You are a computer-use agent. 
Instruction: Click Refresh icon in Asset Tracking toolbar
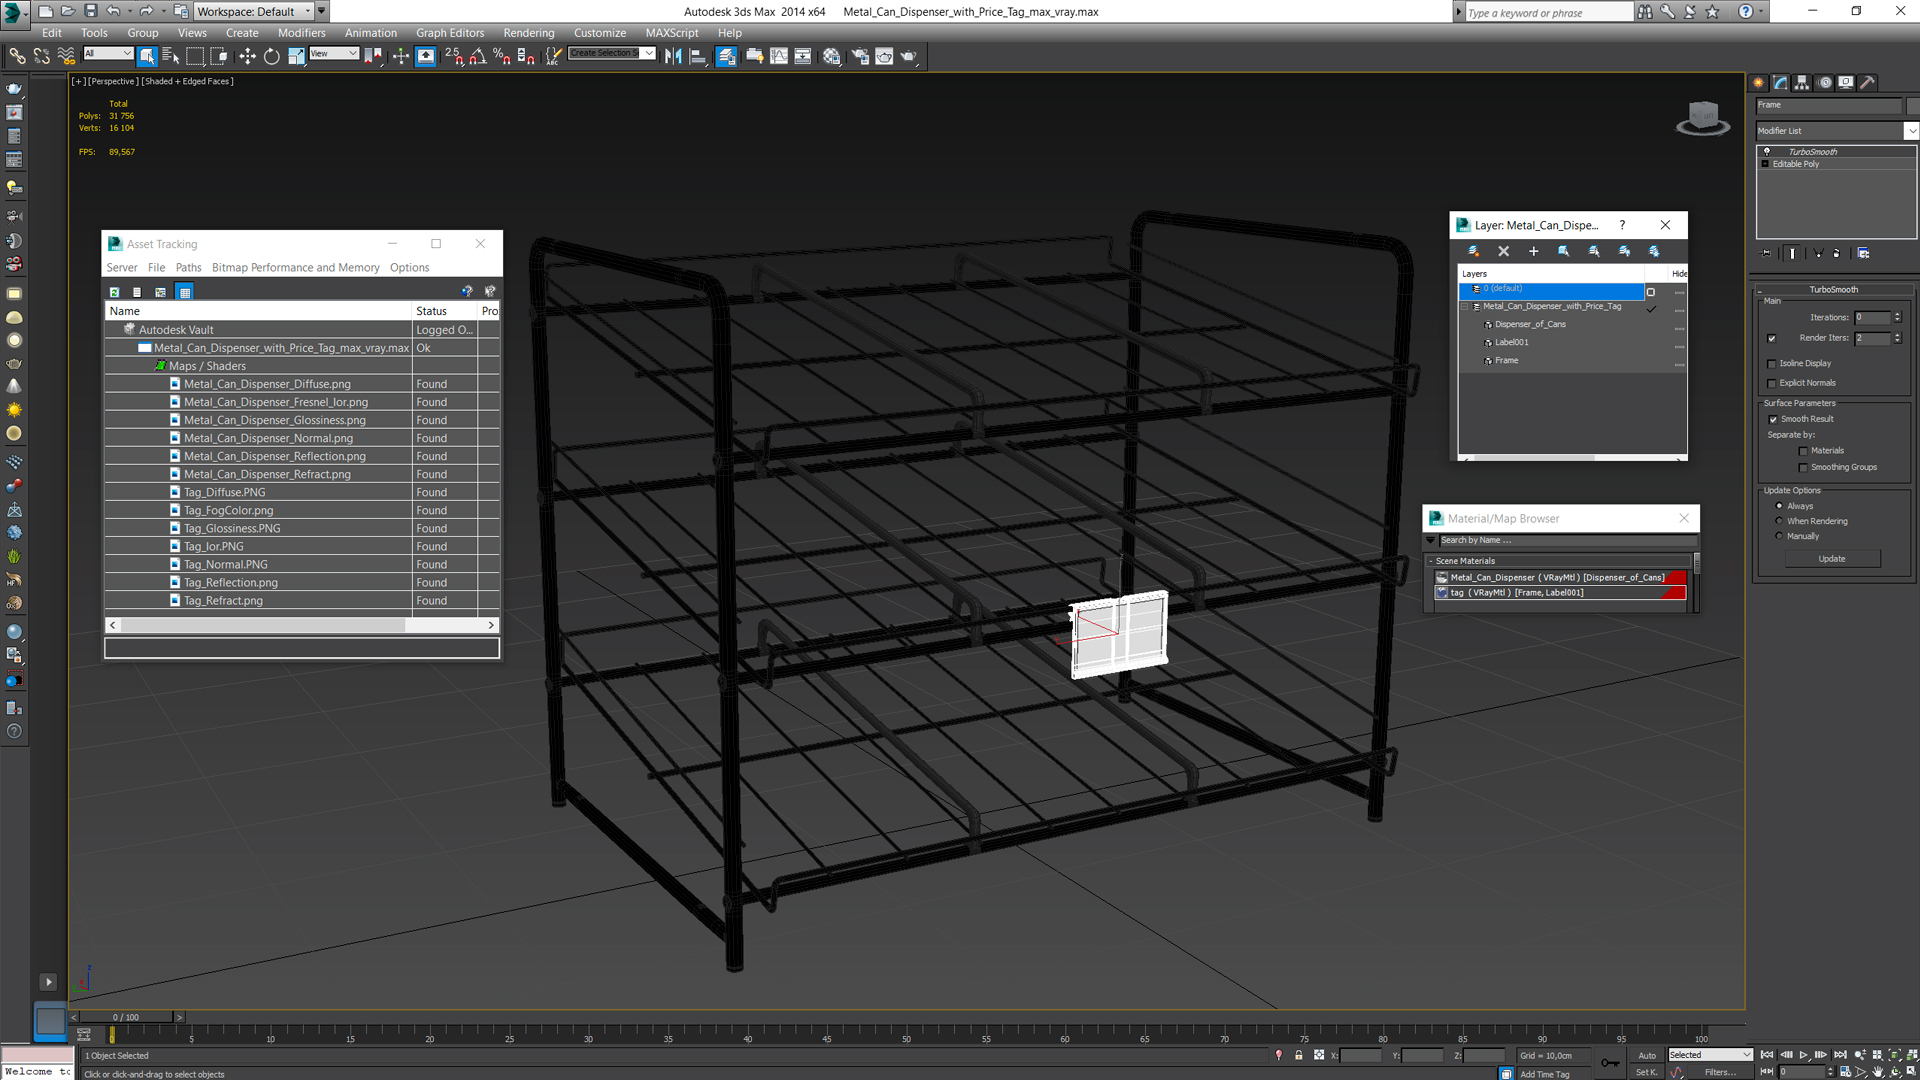click(x=114, y=292)
